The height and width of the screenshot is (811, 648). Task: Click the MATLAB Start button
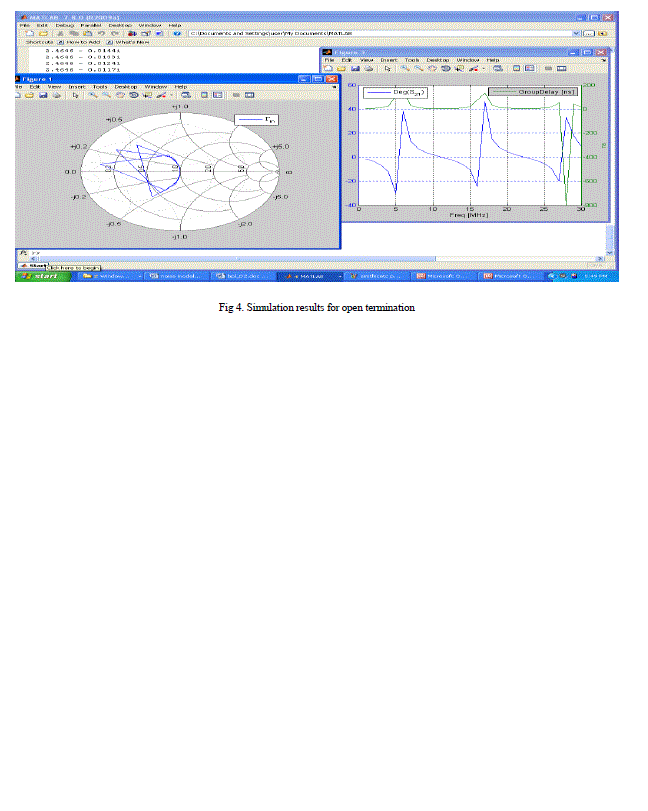(36, 265)
